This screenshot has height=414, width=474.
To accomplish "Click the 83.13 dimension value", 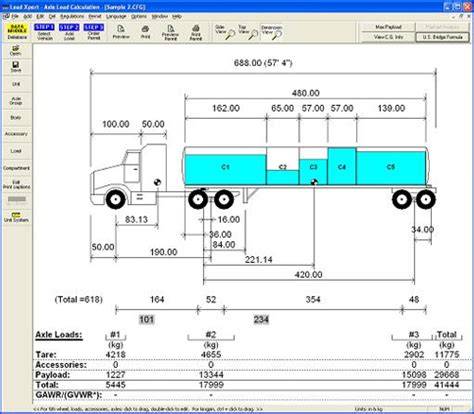I will point(136,220).
